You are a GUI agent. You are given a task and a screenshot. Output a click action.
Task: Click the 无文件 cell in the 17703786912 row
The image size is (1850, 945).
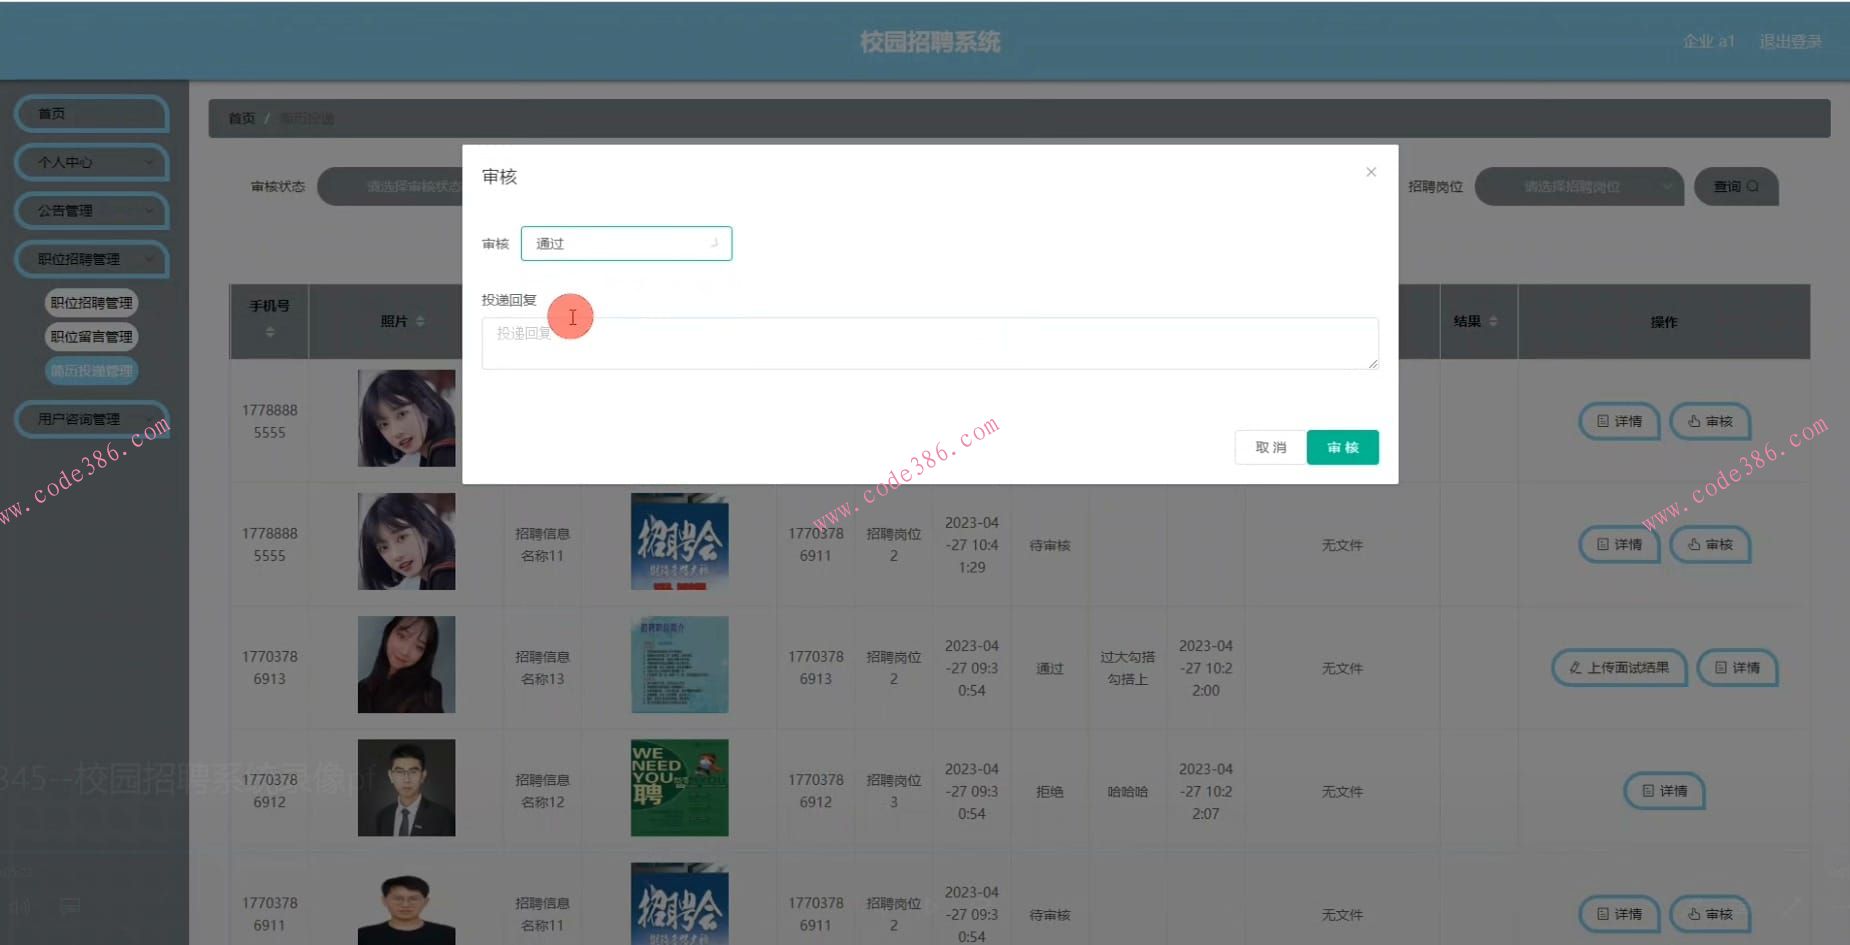(x=1342, y=791)
